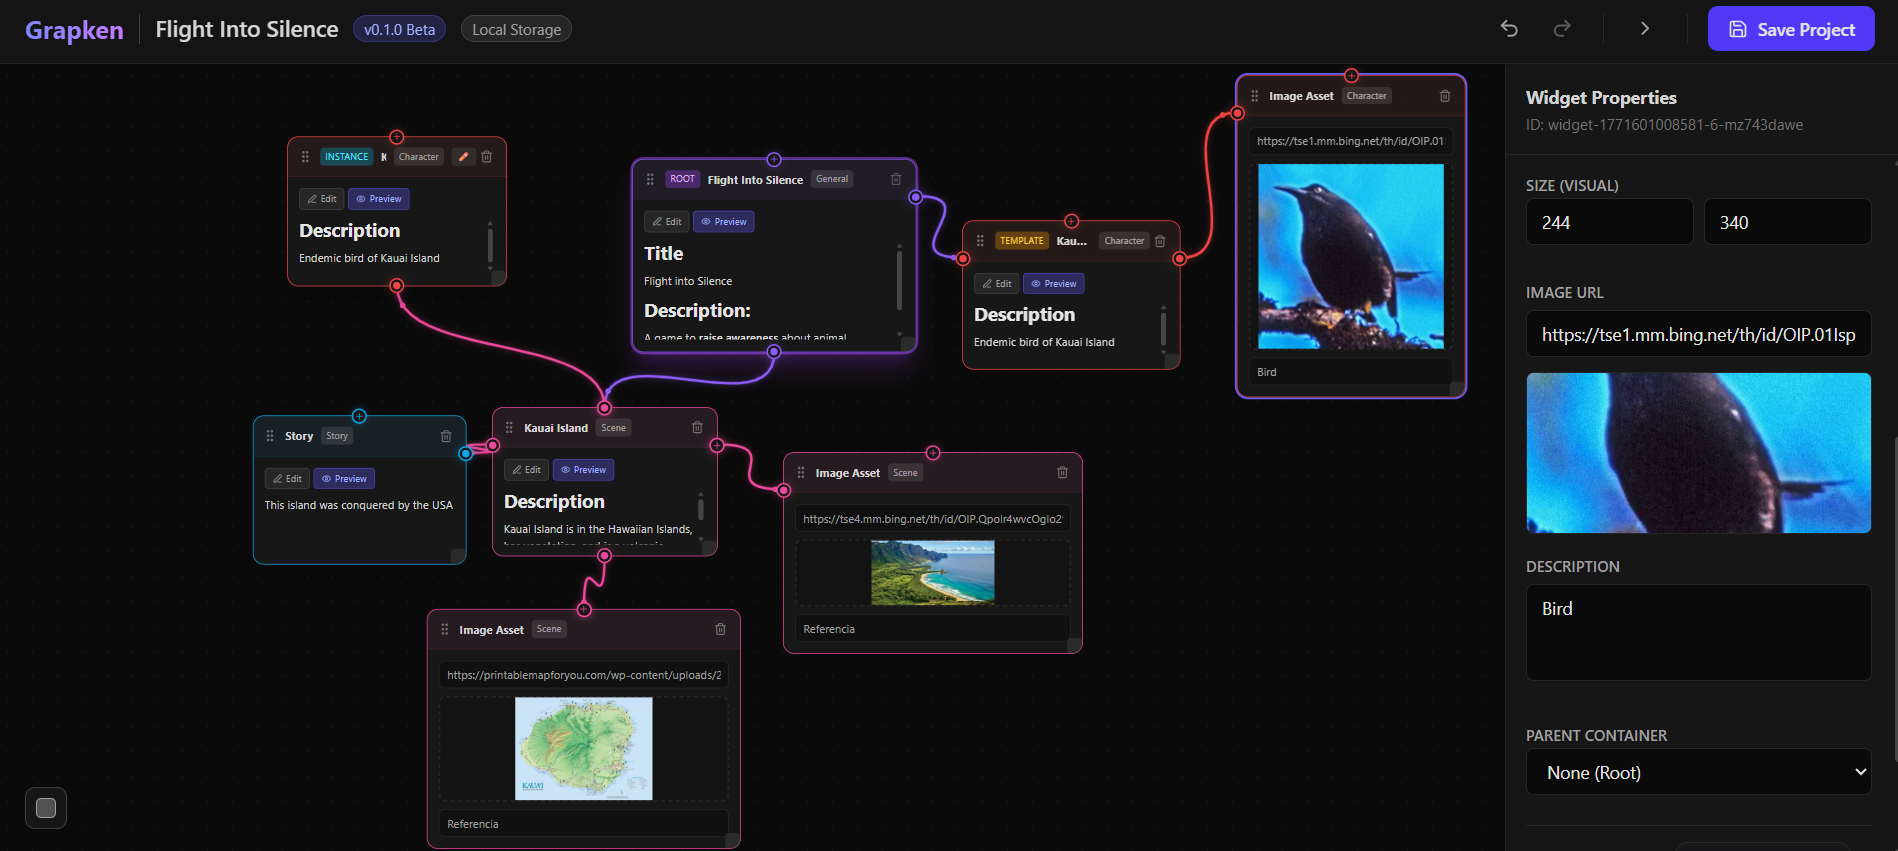Click Edit on the ROOT node

(667, 222)
